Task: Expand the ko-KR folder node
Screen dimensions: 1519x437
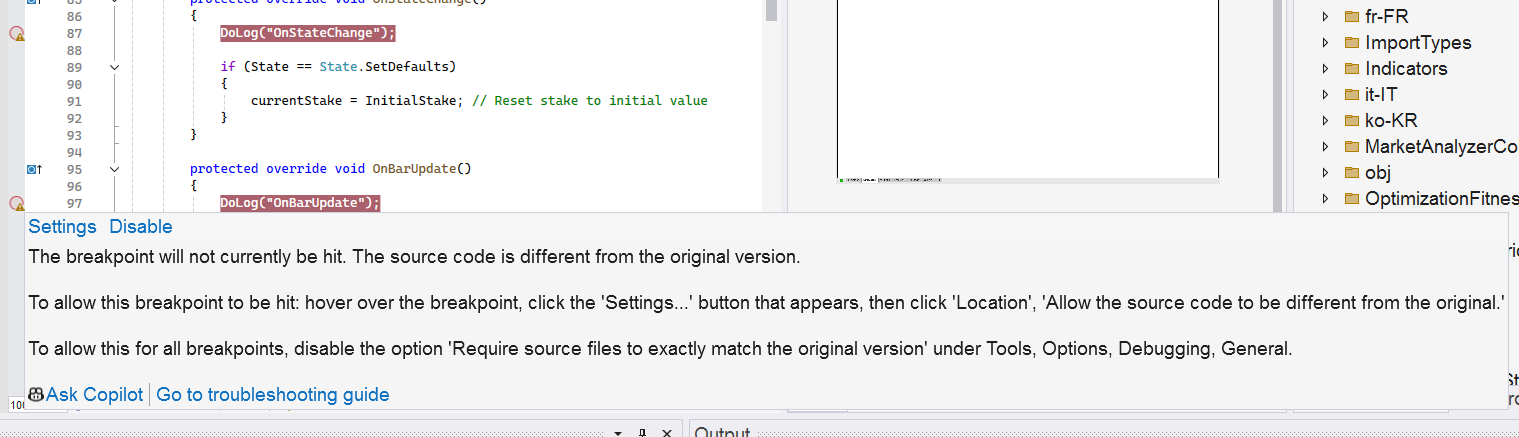Action: pos(1325,121)
